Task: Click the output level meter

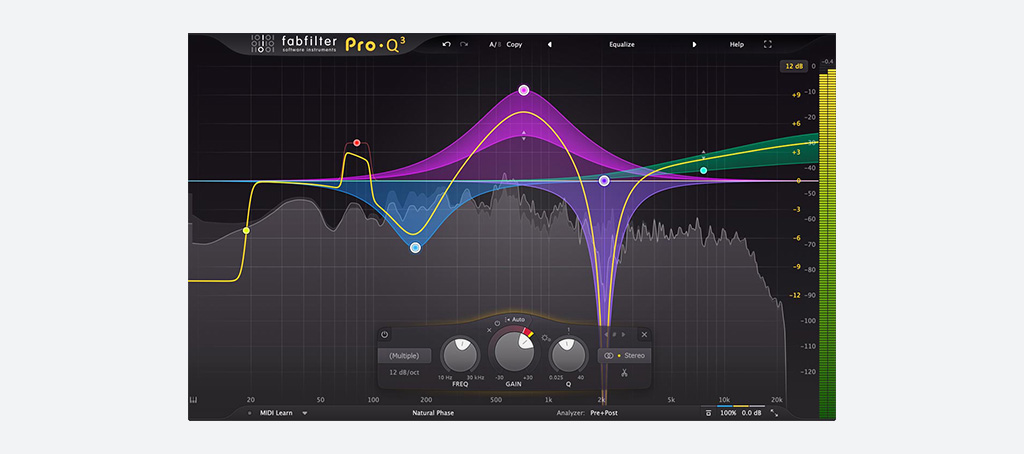Action: coord(827,243)
